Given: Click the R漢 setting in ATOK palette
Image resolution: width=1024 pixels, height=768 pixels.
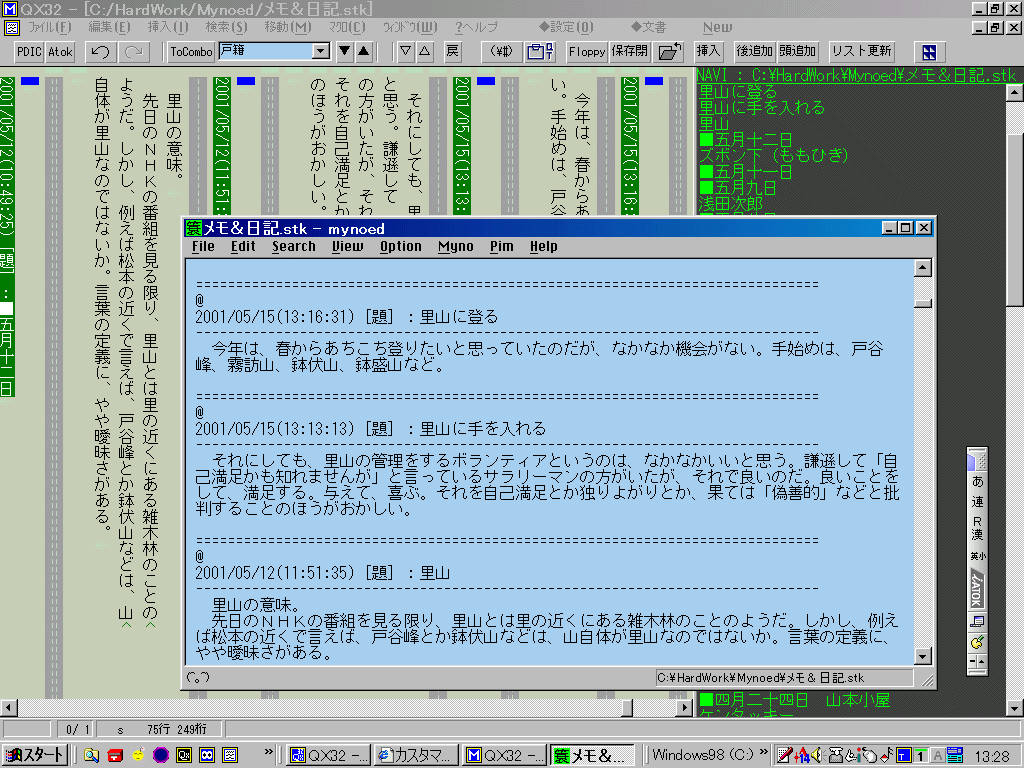Looking at the screenshot, I should (977, 528).
